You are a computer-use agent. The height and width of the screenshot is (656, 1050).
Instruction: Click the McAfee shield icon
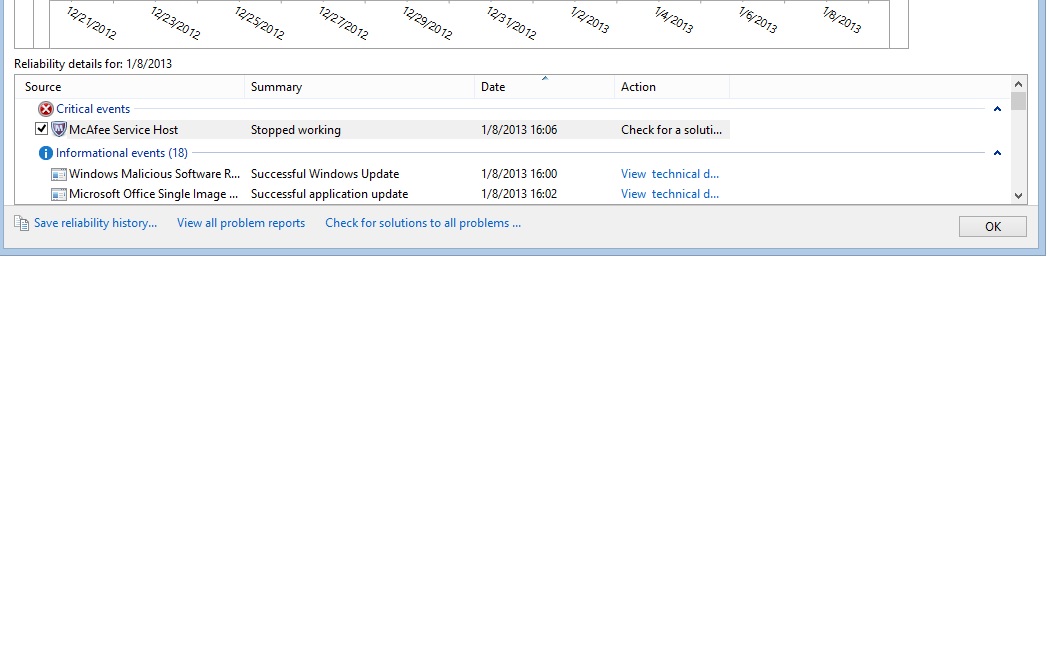coord(59,129)
